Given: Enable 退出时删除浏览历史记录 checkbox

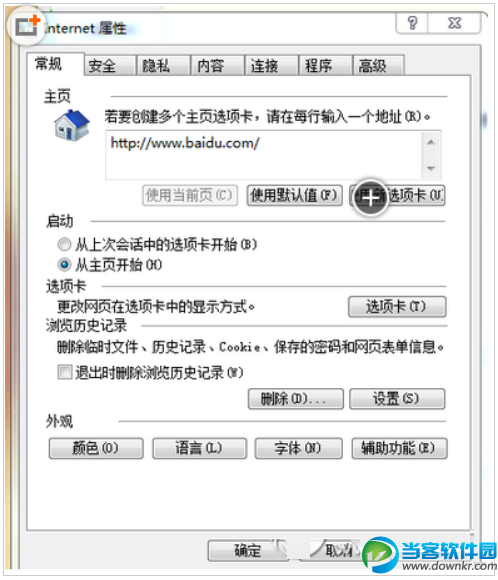Looking at the screenshot, I should (x=64, y=372).
